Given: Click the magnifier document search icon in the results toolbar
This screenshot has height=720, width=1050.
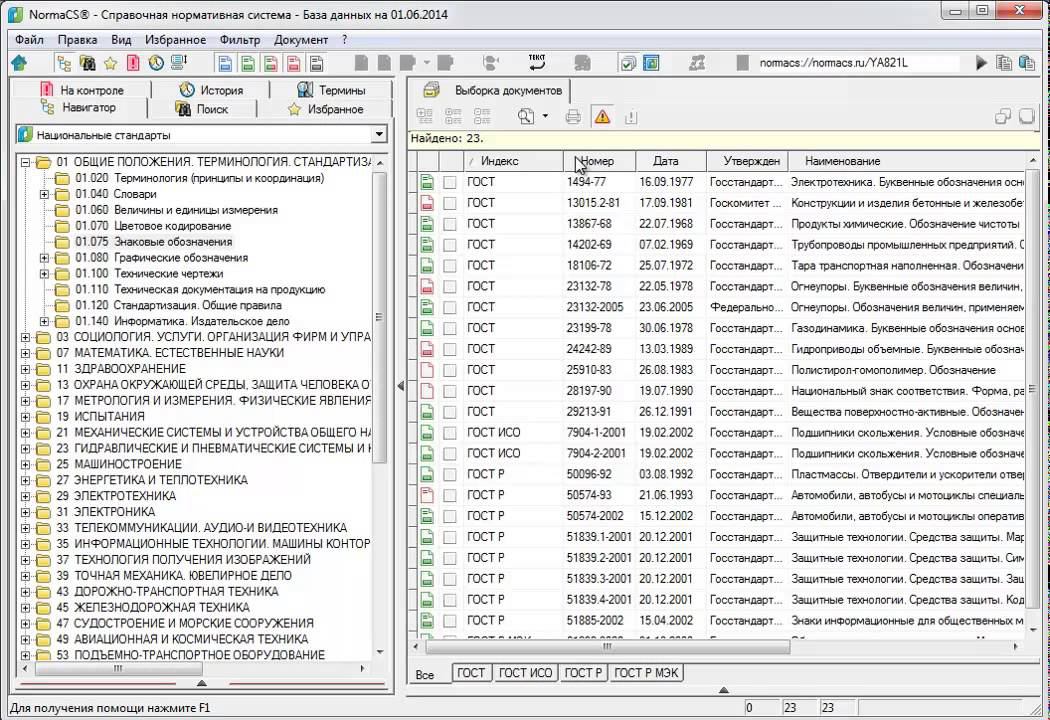Looking at the screenshot, I should [x=526, y=117].
